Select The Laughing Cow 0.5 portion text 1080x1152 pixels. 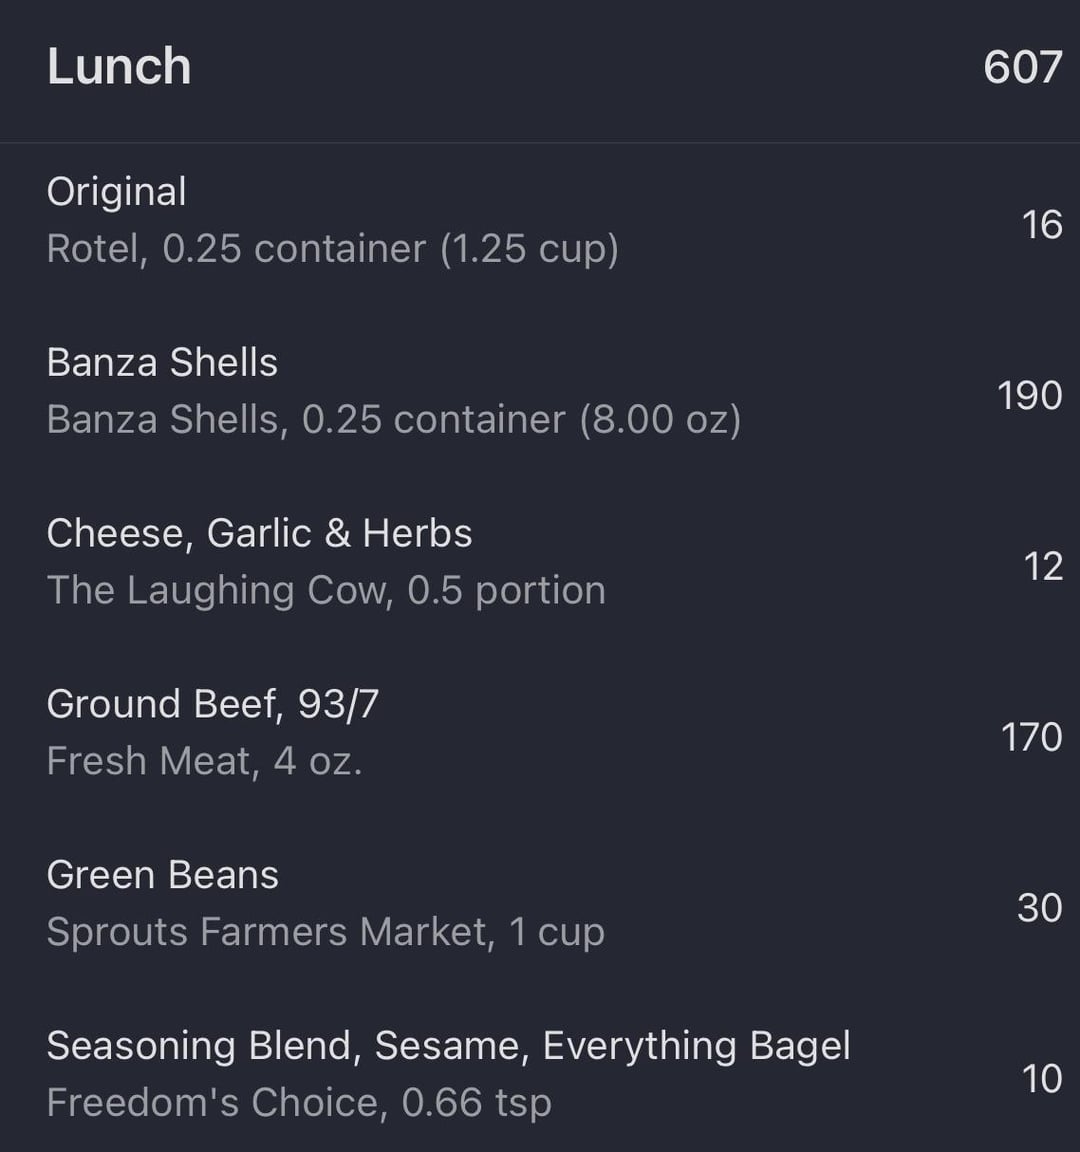tap(326, 590)
